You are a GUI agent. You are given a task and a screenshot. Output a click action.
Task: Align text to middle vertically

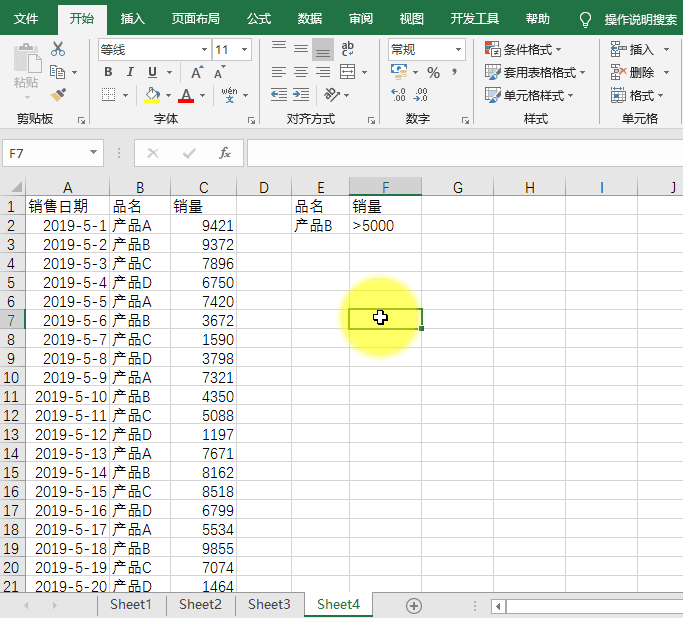(301, 49)
